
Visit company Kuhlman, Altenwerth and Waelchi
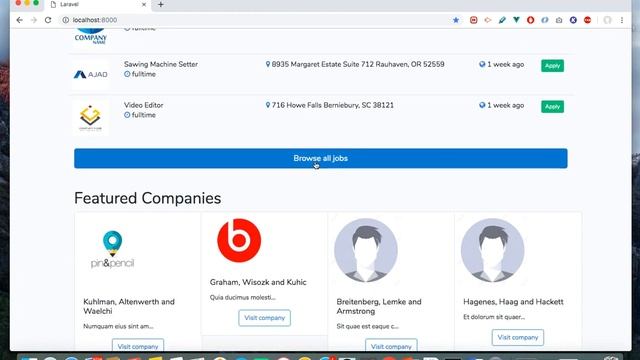138,345
